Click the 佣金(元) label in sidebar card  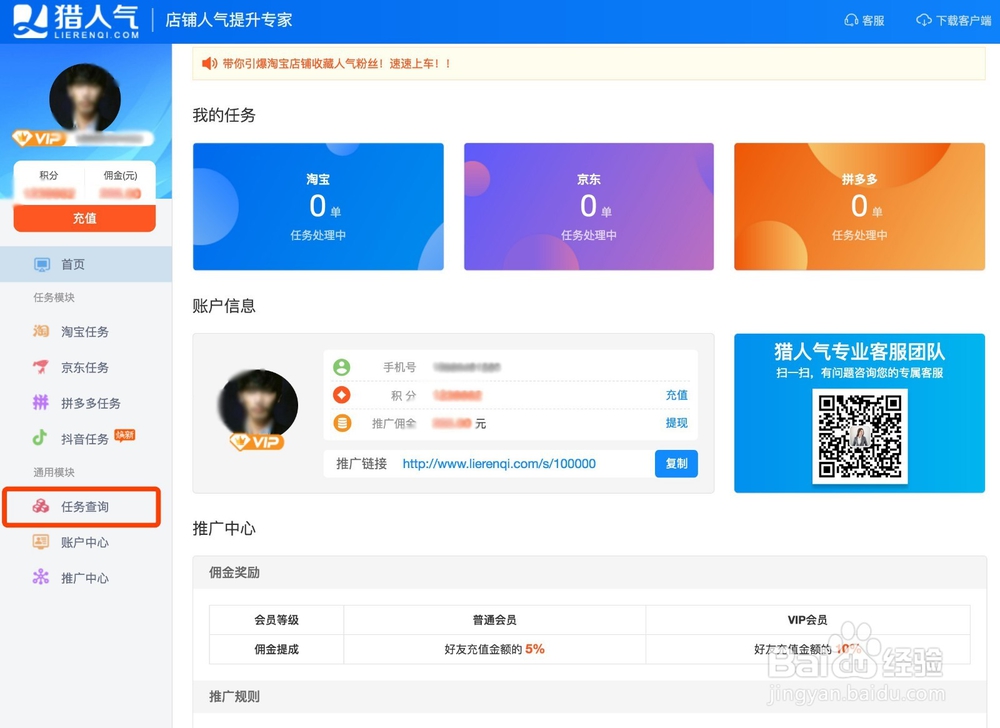point(121,175)
